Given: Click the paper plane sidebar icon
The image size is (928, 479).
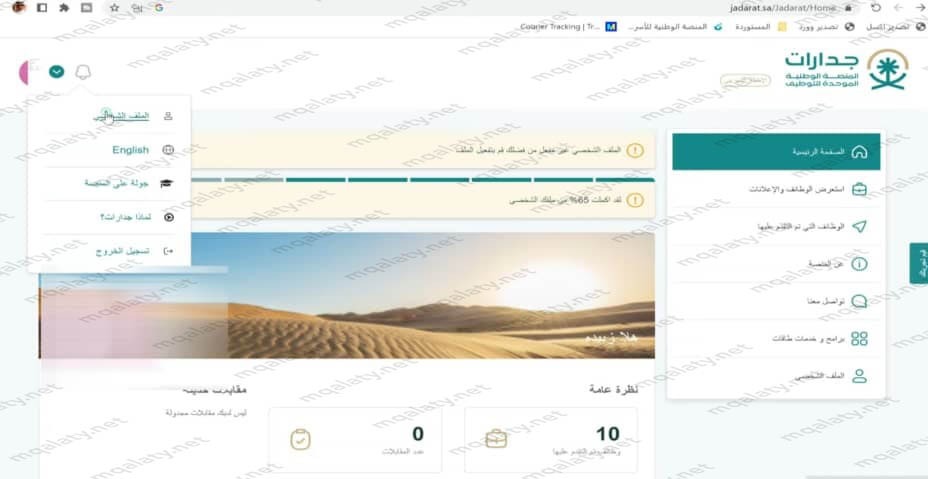Looking at the screenshot, I should coord(859,227).
